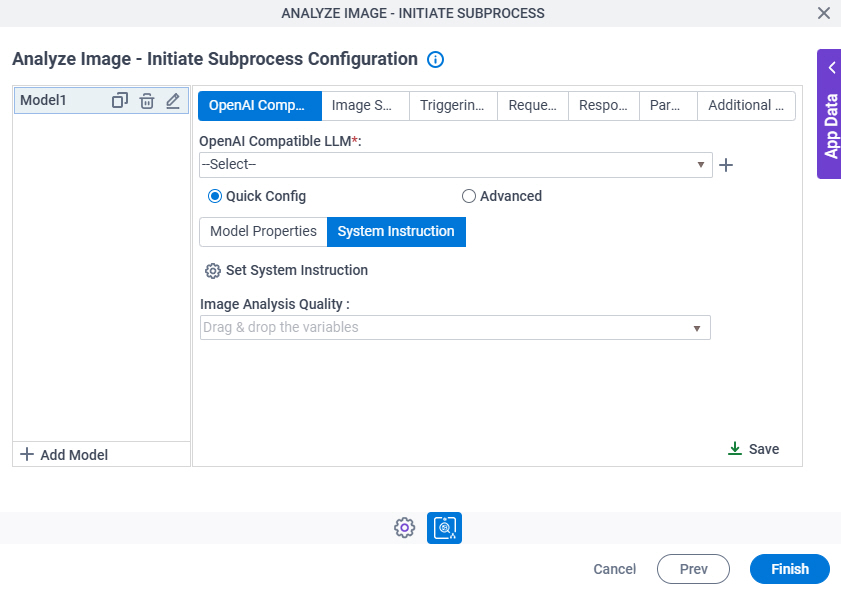This screenshot has height=593, width=841.
Task: Delete Model1 with the trash icon
Action: (147, 100)
